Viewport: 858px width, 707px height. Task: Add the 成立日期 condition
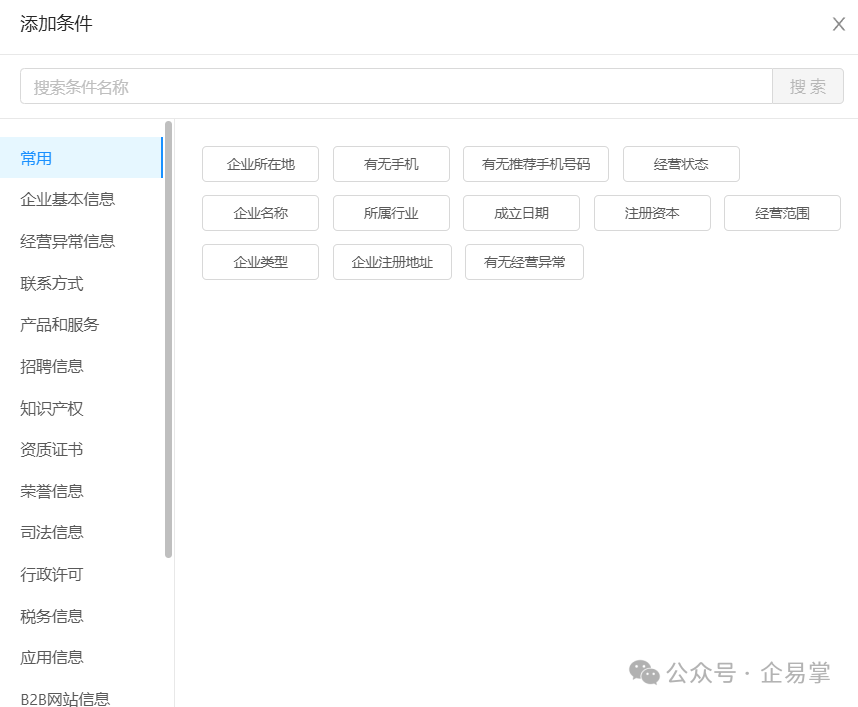coord(521,213)
